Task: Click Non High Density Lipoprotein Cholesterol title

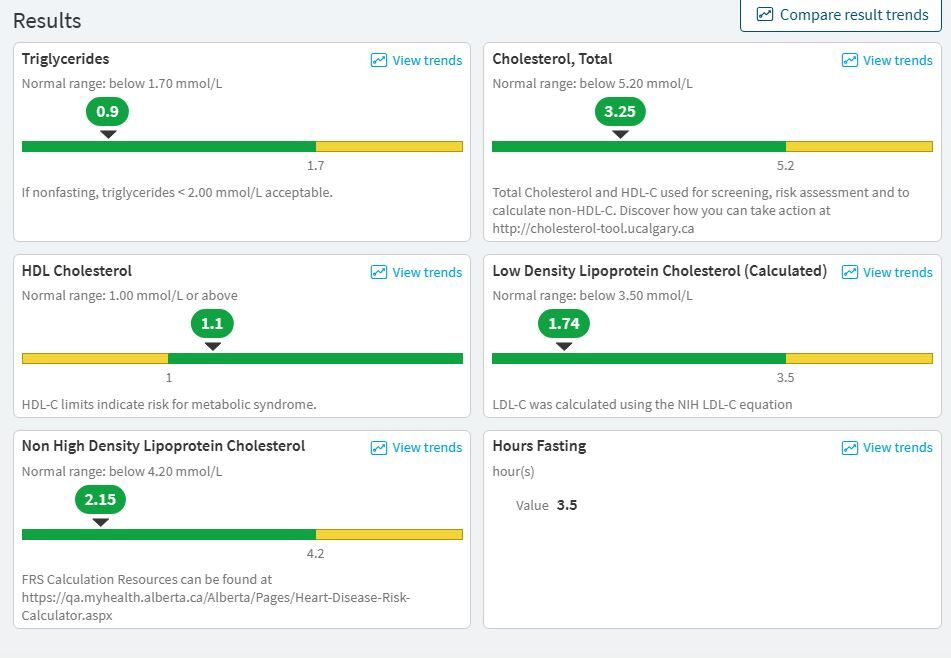Action: click(163, 446)
